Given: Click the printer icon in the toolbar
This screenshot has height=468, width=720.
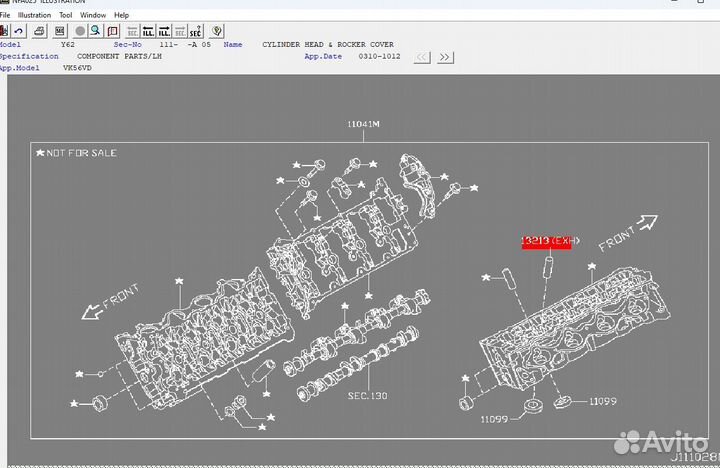Looking at the screenshot, I should tap(39, 31).
